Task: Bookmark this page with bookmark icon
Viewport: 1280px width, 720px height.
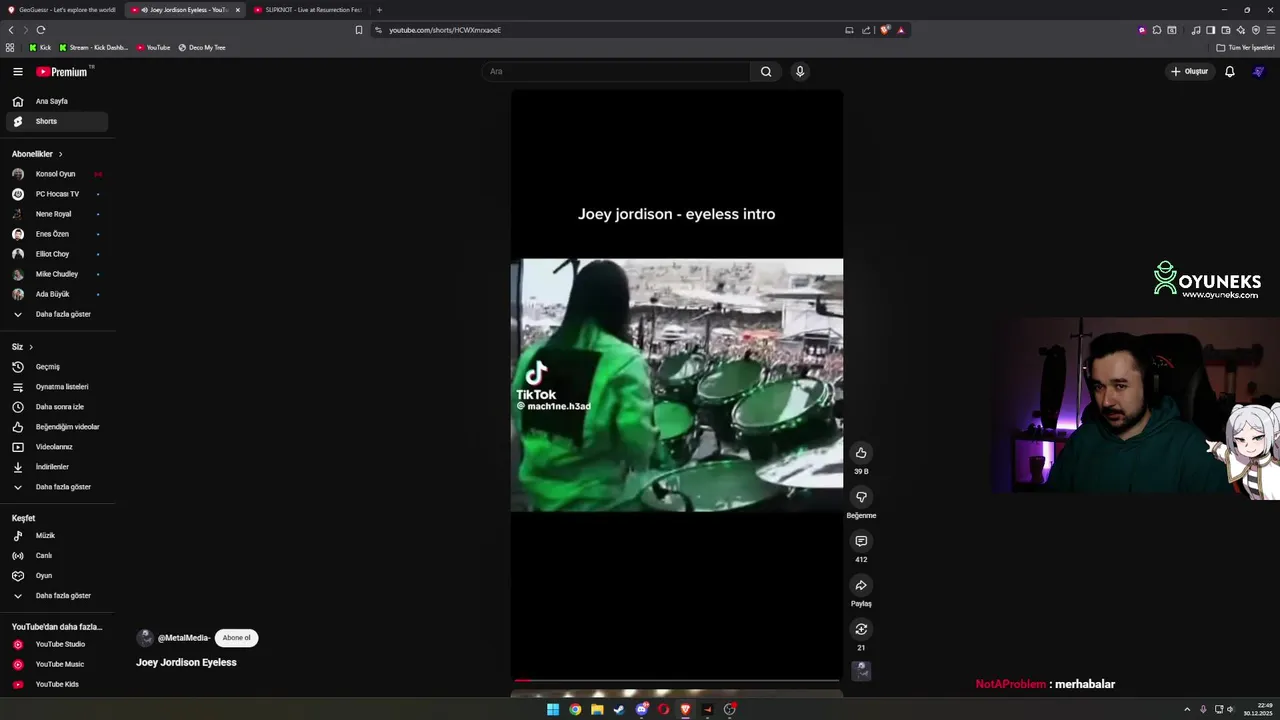Action: [x=359, y=30]
